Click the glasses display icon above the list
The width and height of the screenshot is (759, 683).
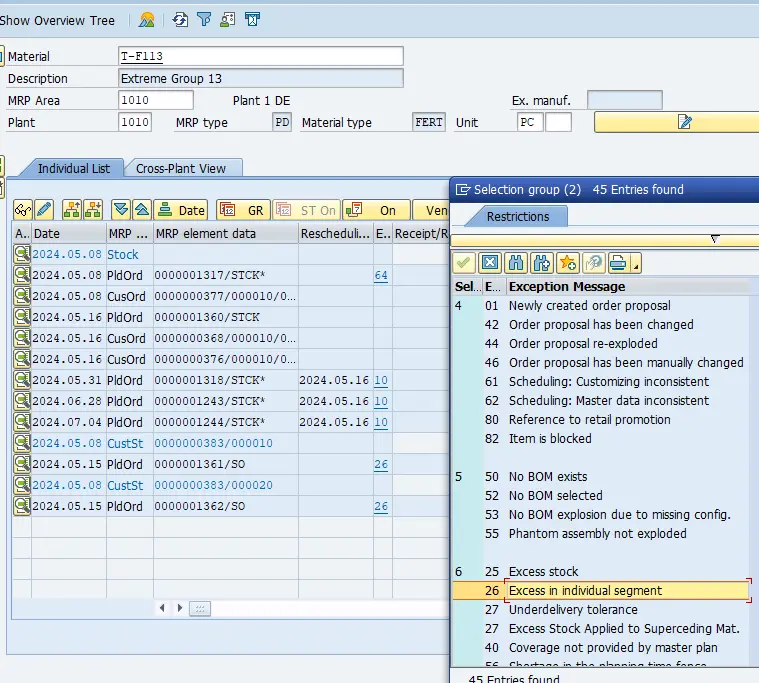pyautogui.click(x=22, y=210)
